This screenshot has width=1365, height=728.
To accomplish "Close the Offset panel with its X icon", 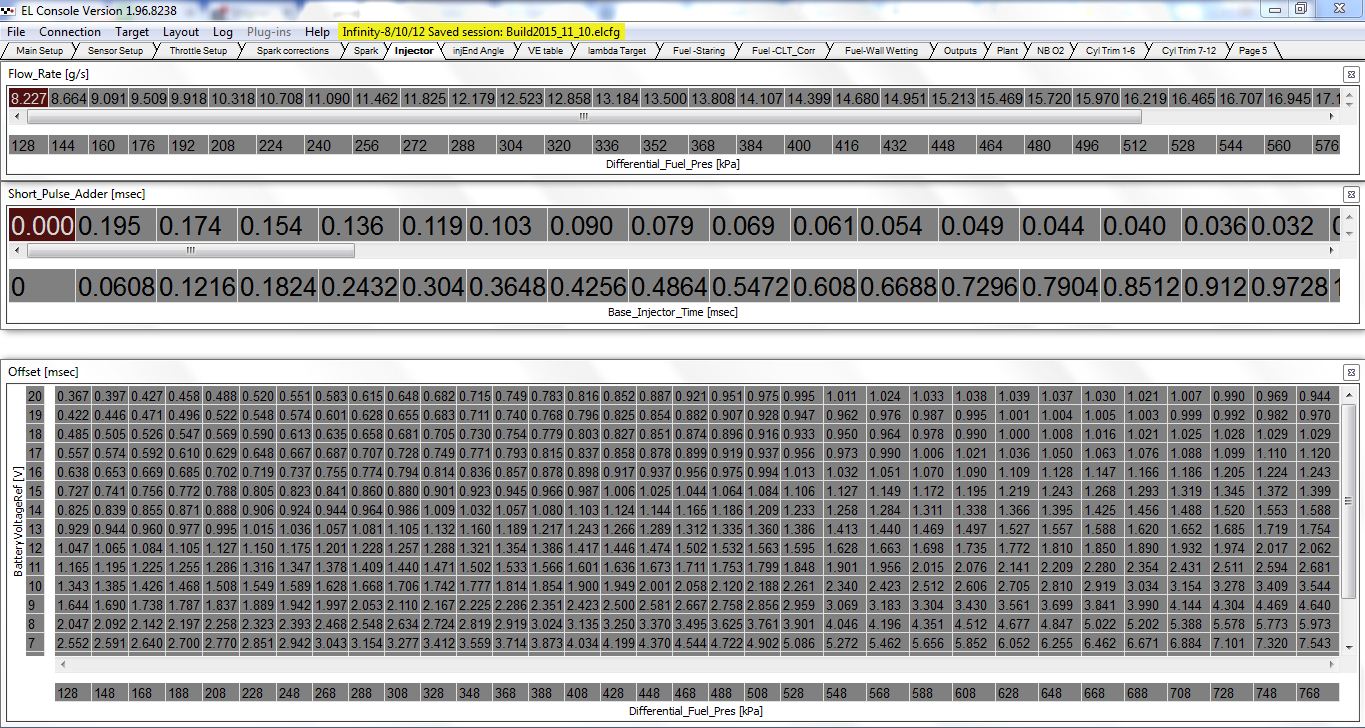I will 1350,372.
